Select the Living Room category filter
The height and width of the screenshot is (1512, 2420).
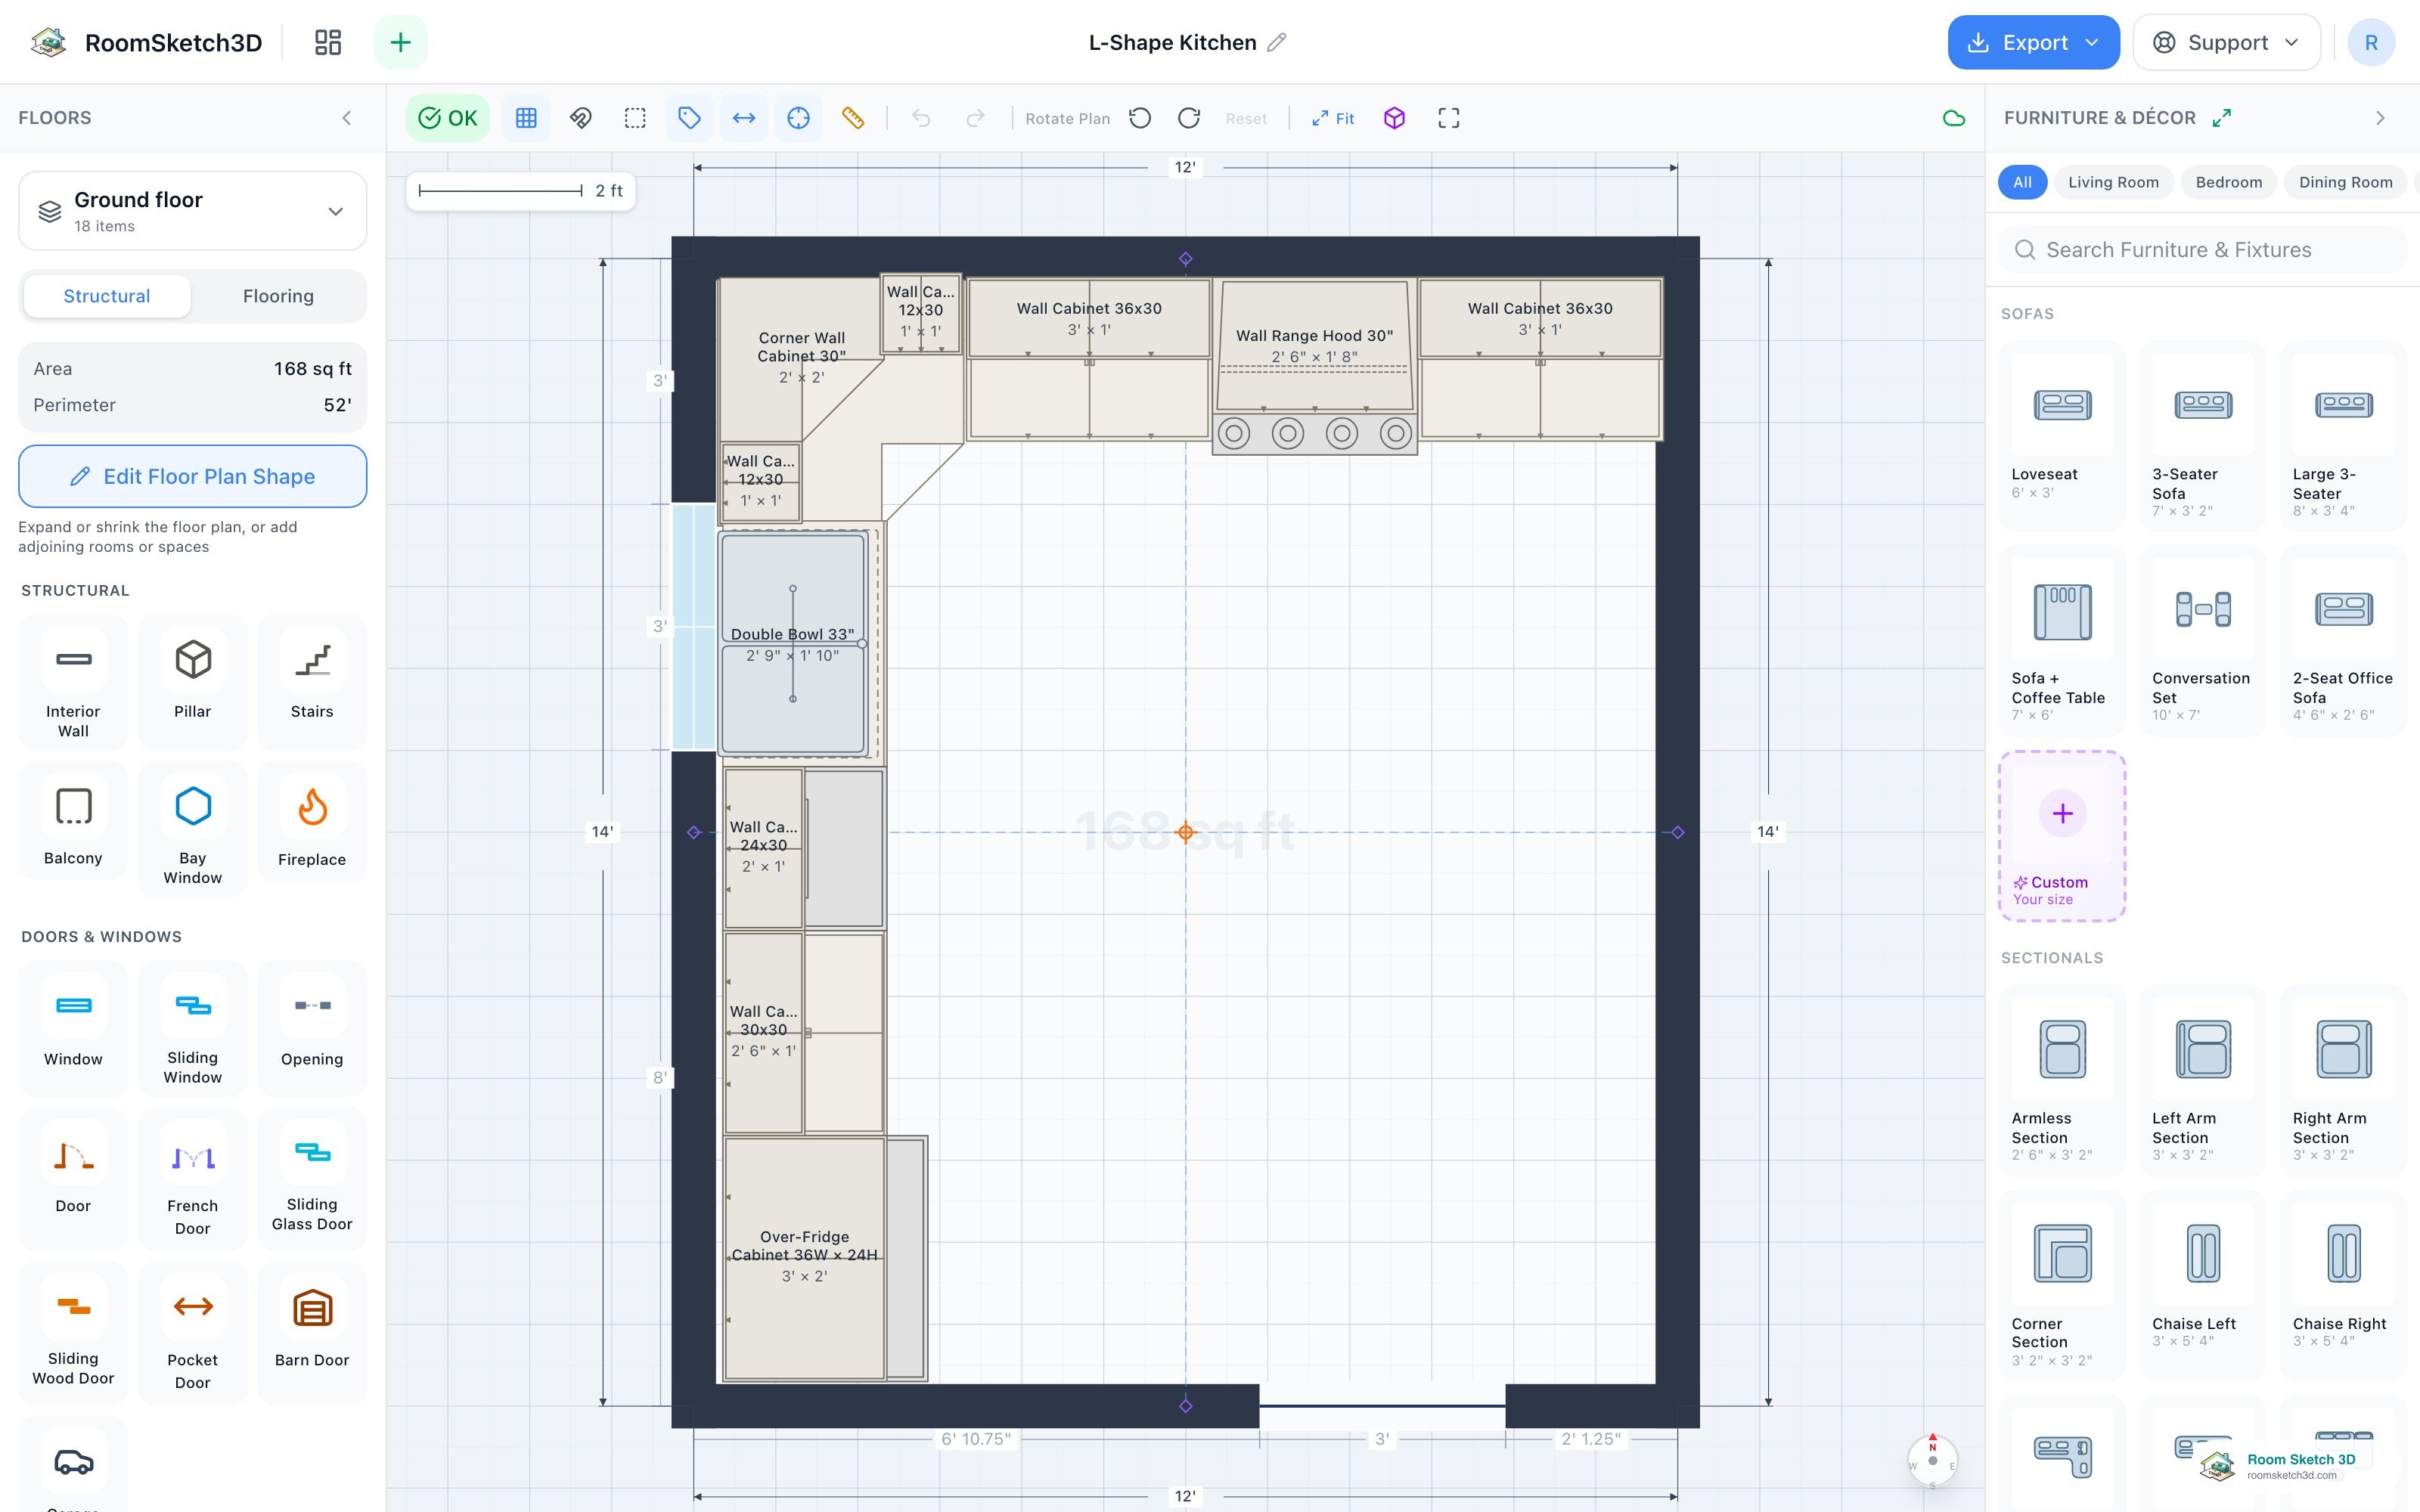coord(2113,182)
